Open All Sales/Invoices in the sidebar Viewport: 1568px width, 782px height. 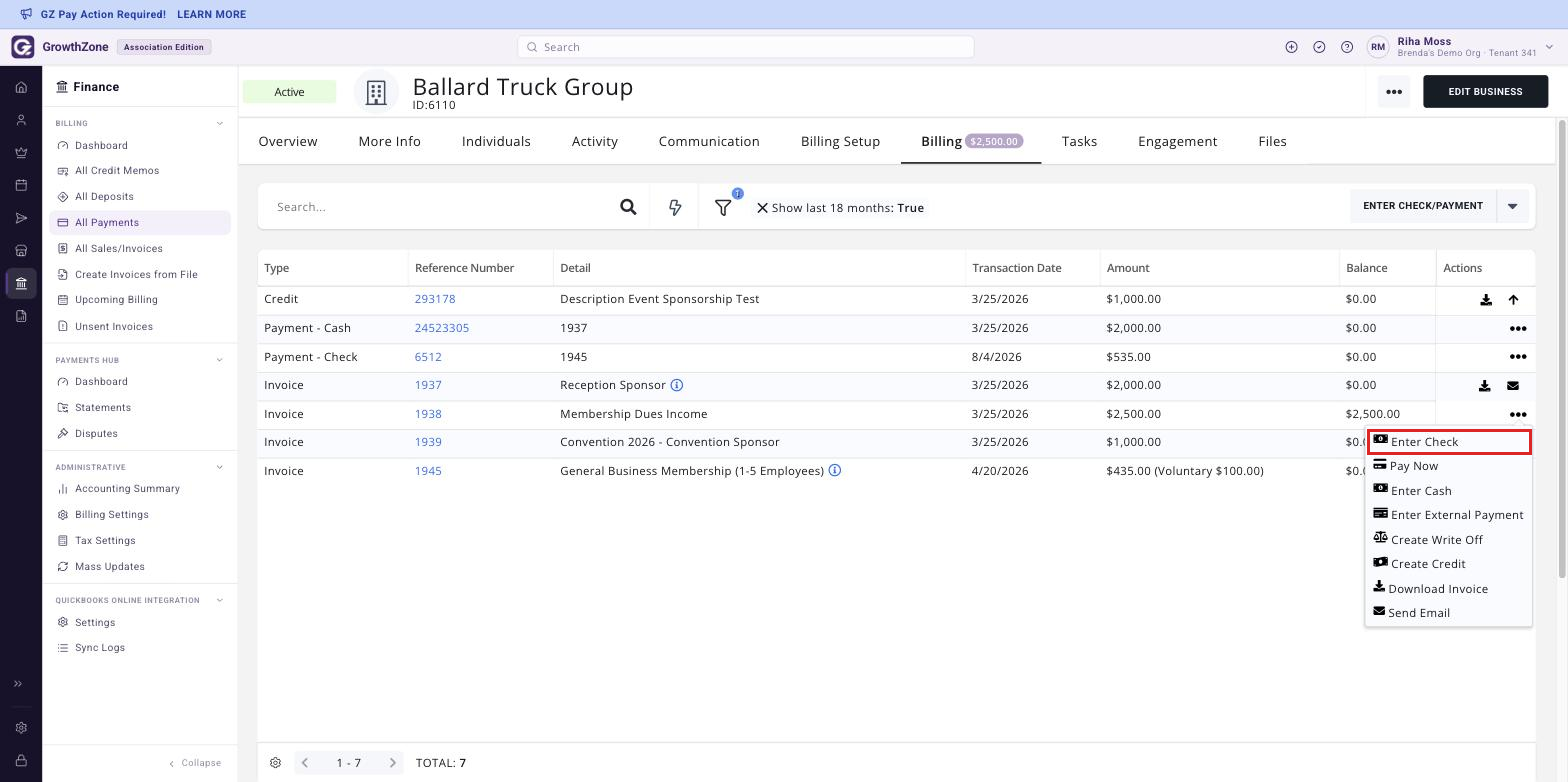[x=140, y=249]
